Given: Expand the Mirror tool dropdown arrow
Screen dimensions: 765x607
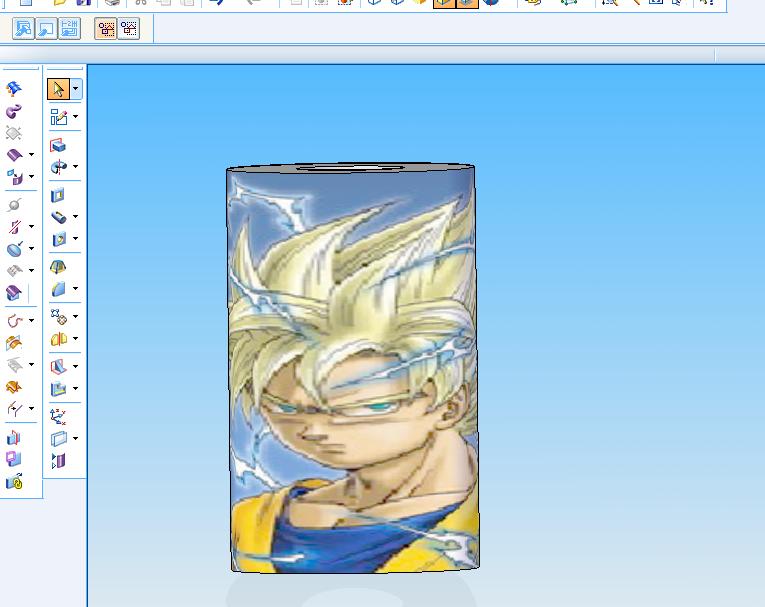Looking at the screenshot, I should [x=76, y=338].
